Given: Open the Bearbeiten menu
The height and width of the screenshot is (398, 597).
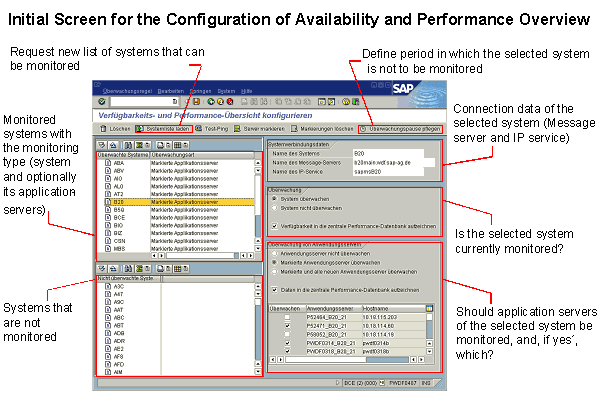Looking at the screenshot, I should [171, 91].
